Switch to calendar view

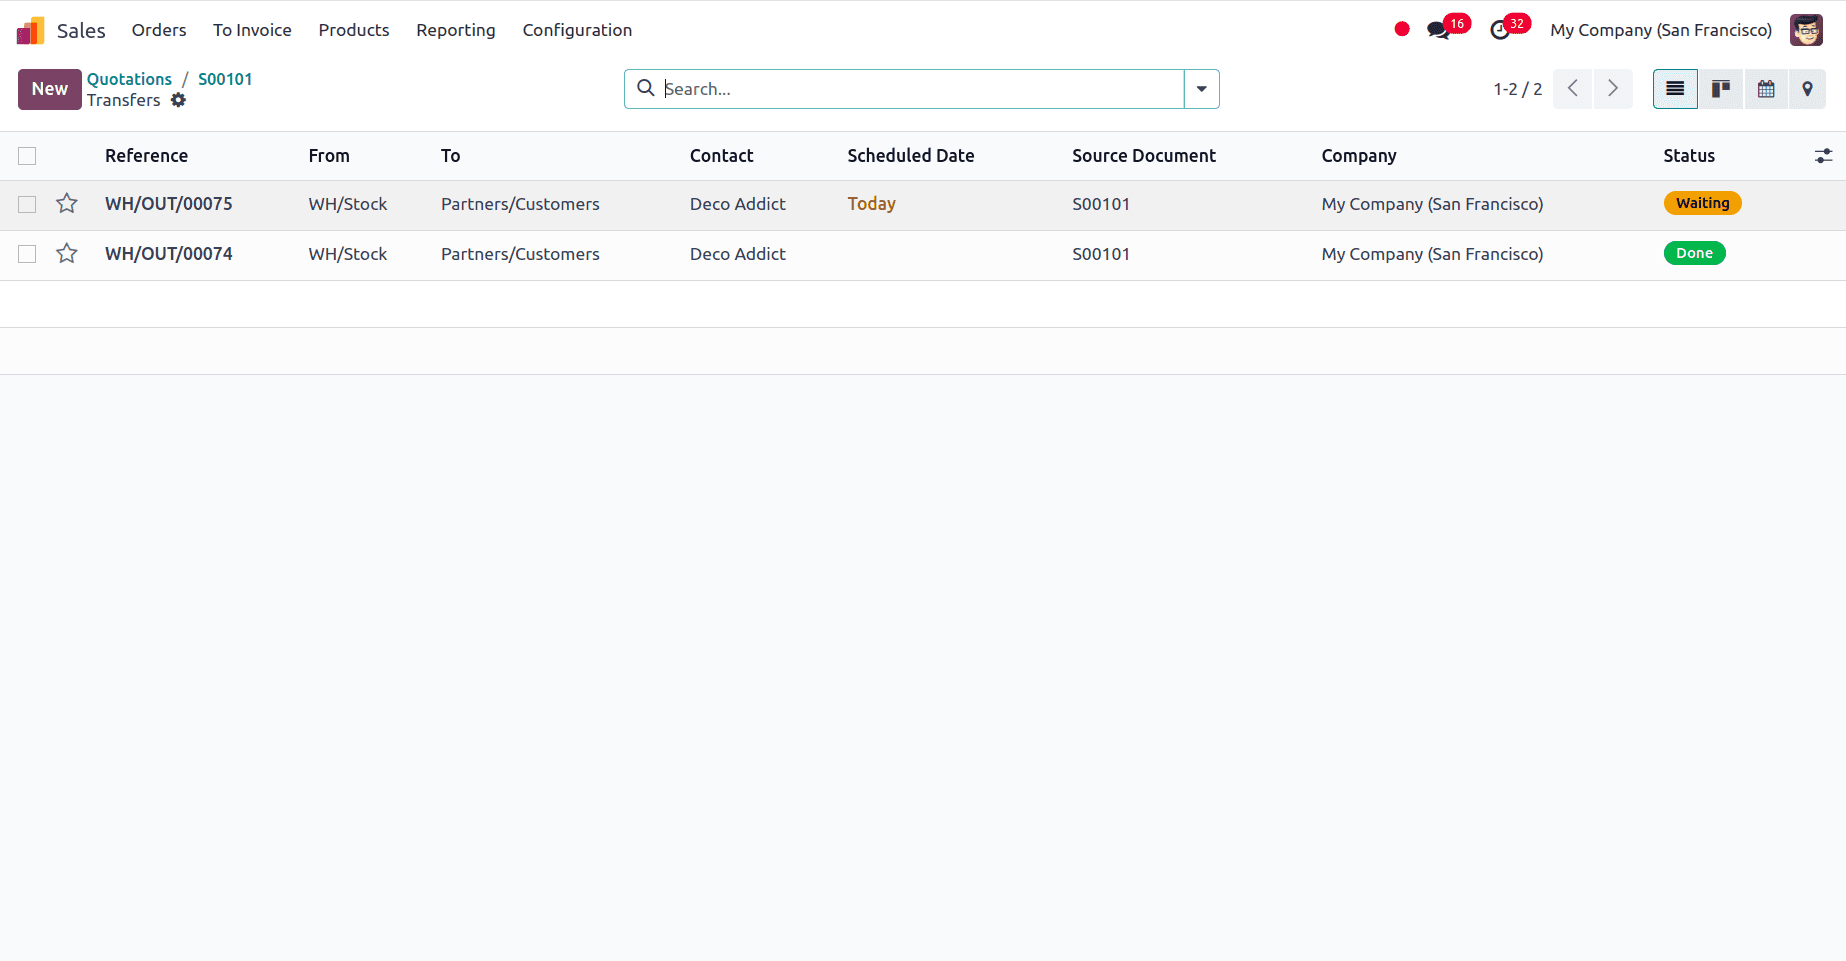click(x=1766, y=89)
